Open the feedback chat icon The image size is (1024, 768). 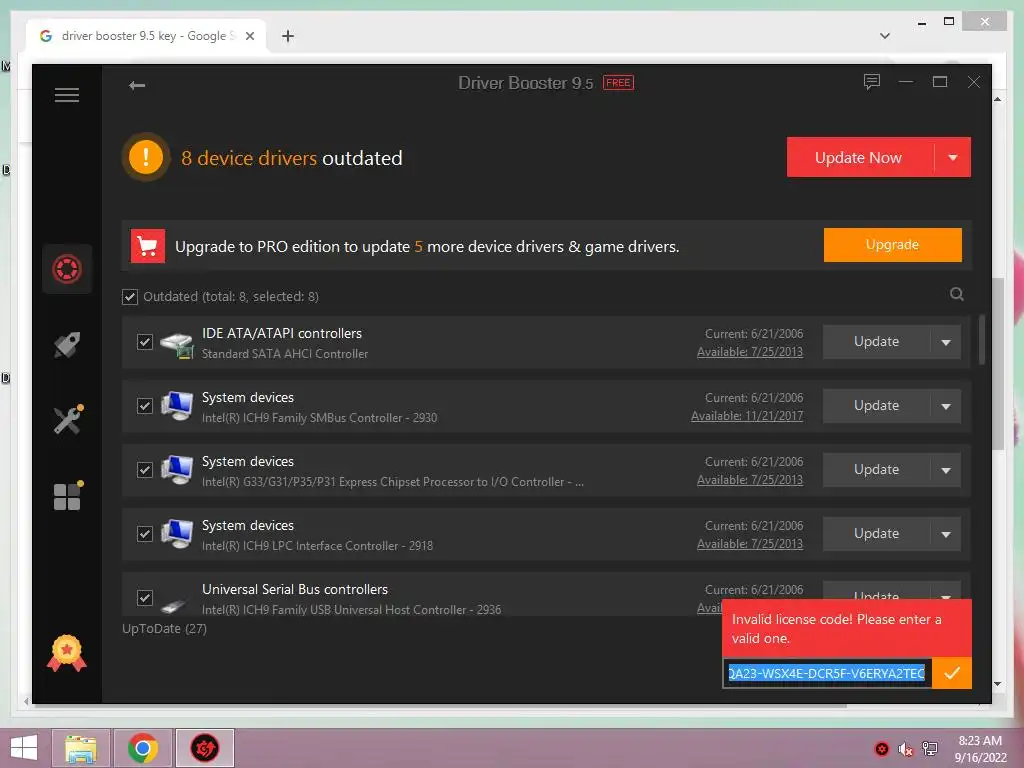872,82
